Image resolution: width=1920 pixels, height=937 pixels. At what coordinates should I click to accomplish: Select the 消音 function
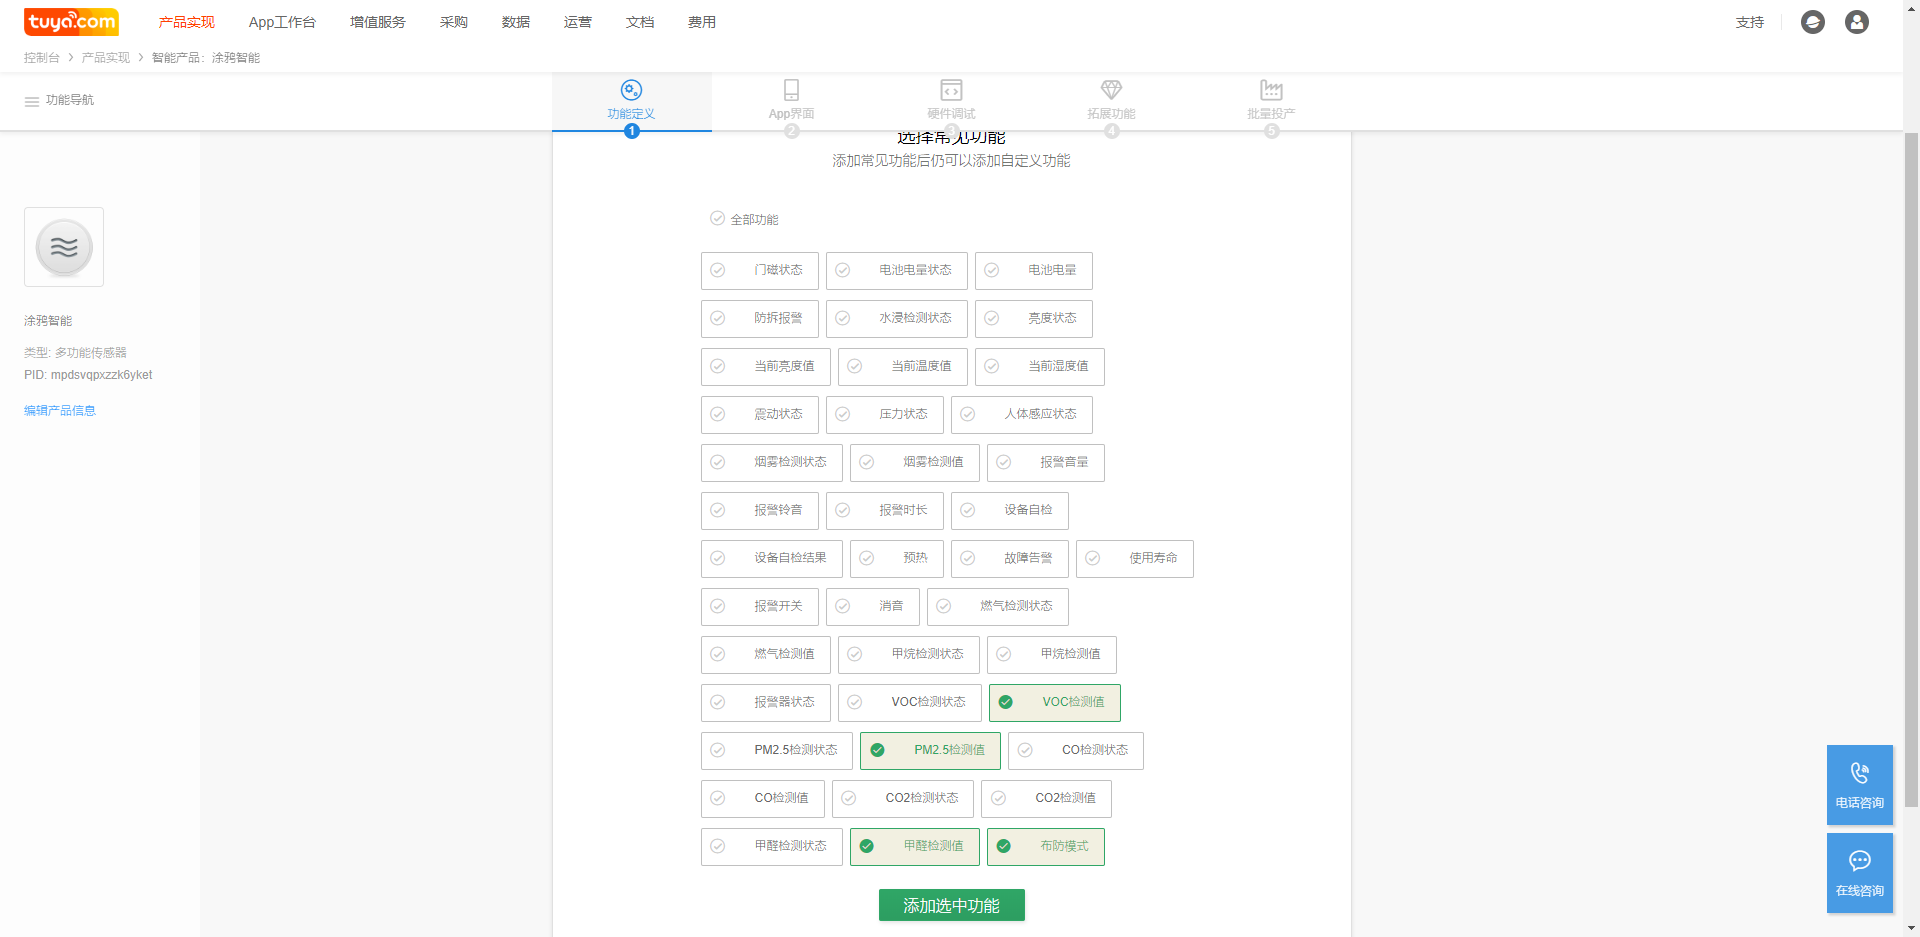pos(873,607)
